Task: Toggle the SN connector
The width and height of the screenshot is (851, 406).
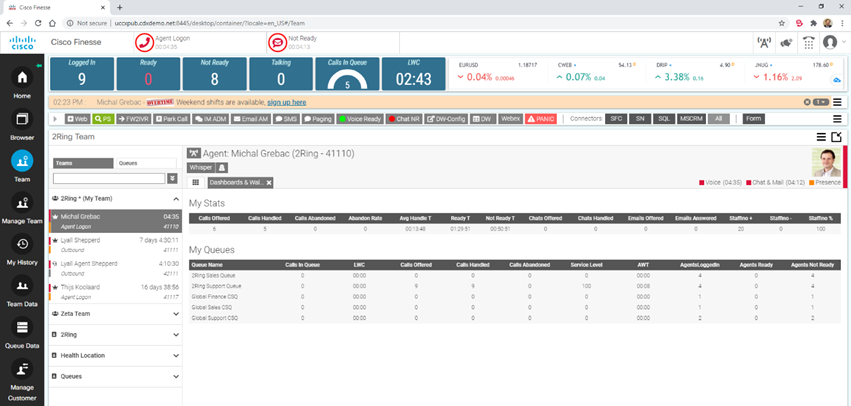Action: point(640,118)
